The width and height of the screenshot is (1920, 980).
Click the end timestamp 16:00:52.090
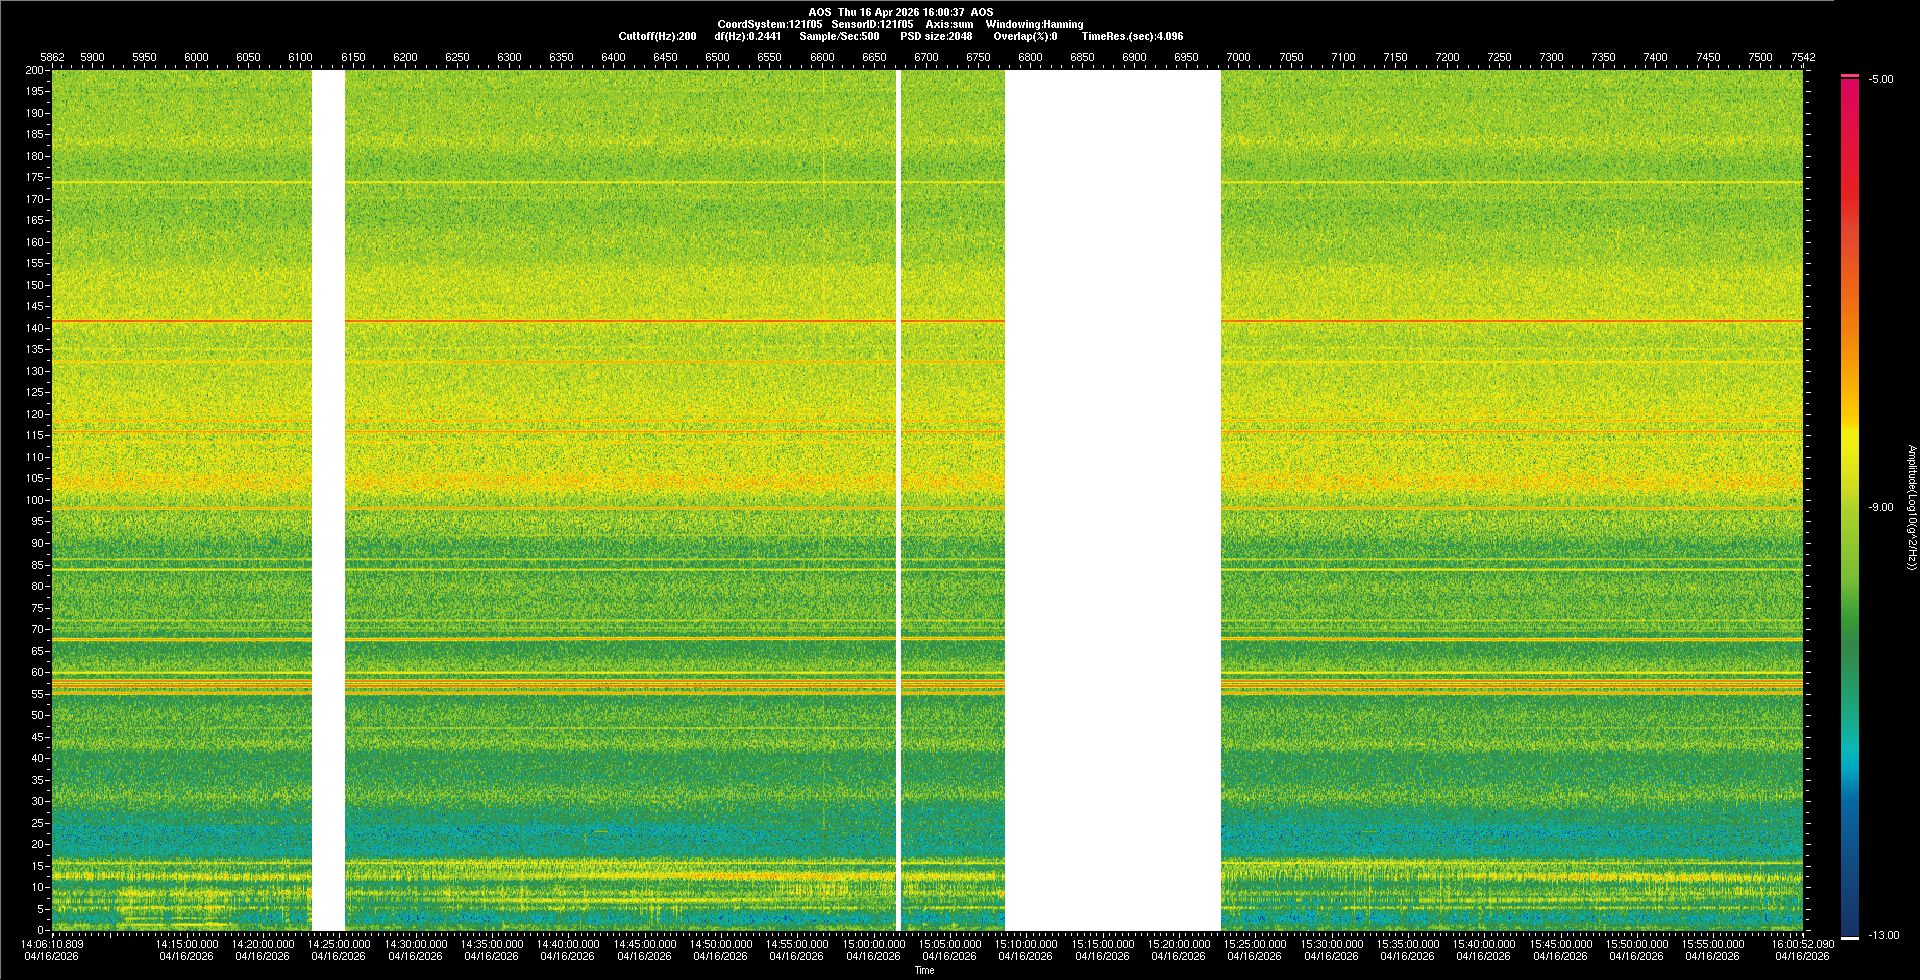pos(1802,944)
